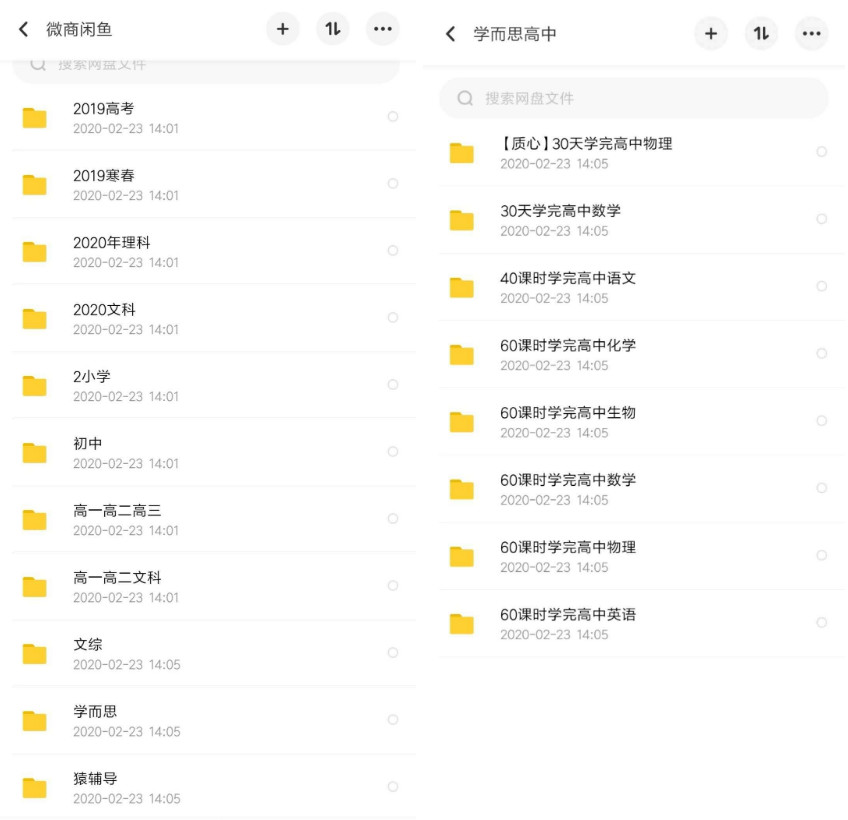Image resolution: width=848 pixels, height=820 pixels.
Task: Tap the search magnifier icon in 学而思高中 panel
Action: pyautogui.click(x=466, y=99)
